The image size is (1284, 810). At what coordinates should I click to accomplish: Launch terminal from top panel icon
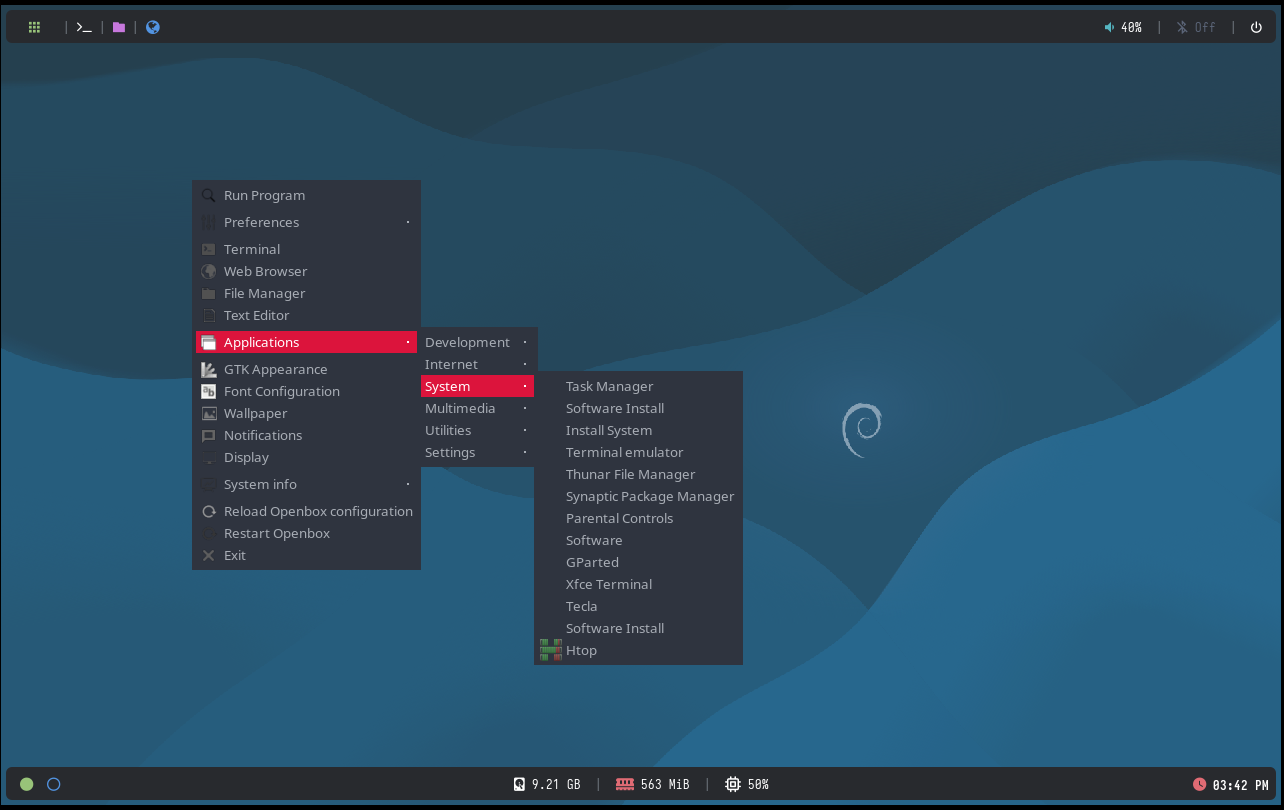[84, 27]
